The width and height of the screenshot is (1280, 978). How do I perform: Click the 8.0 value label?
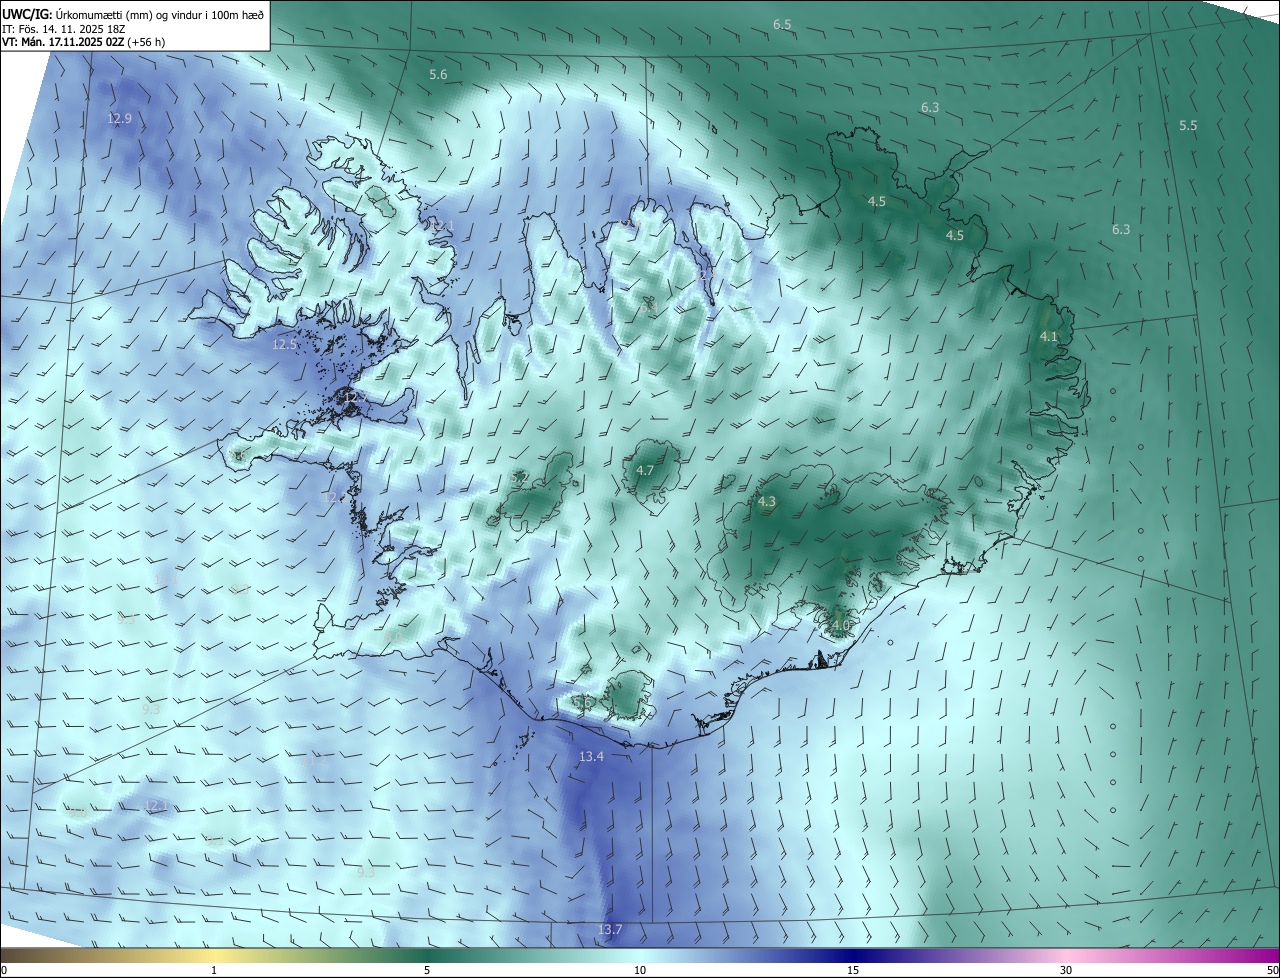tap(392, 636)
